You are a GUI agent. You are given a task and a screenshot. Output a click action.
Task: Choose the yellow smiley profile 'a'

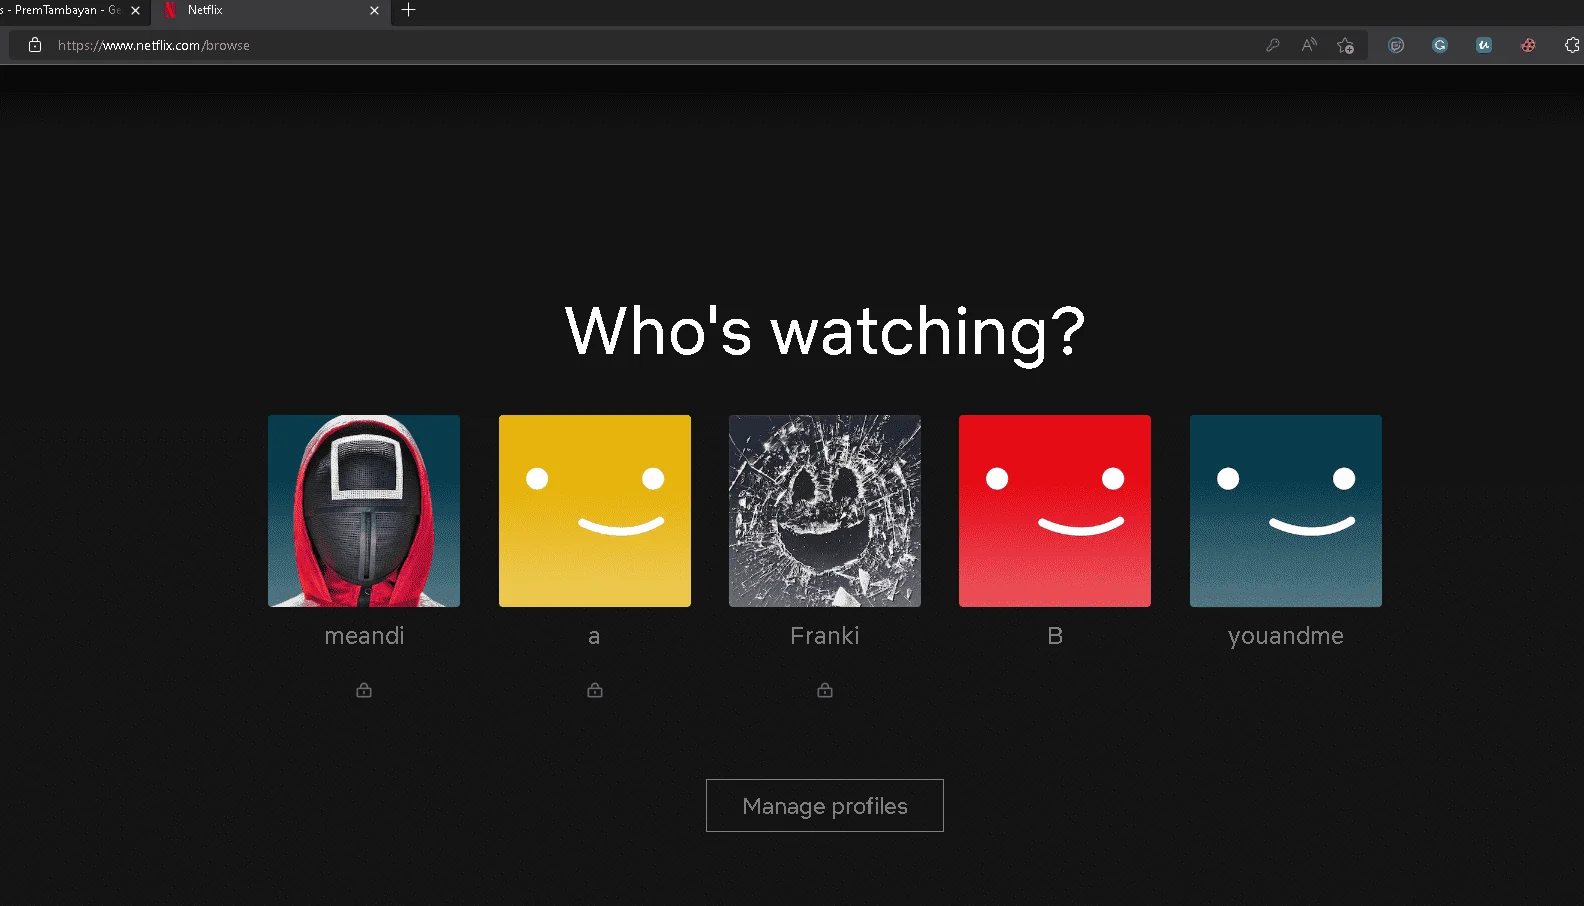point(595,511)
